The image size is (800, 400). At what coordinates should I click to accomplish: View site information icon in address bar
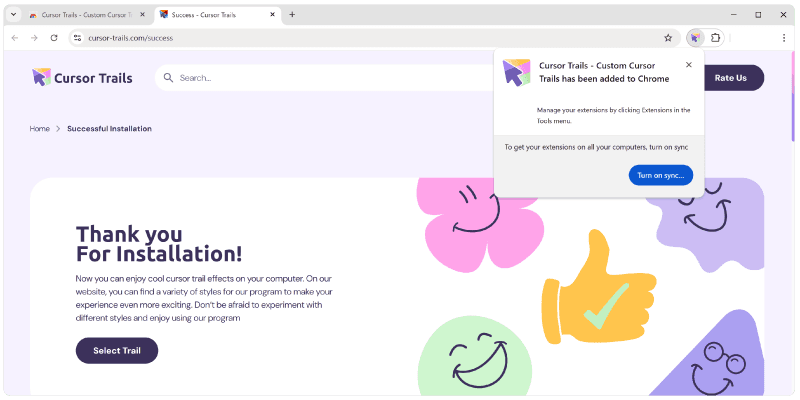(78, 38)
